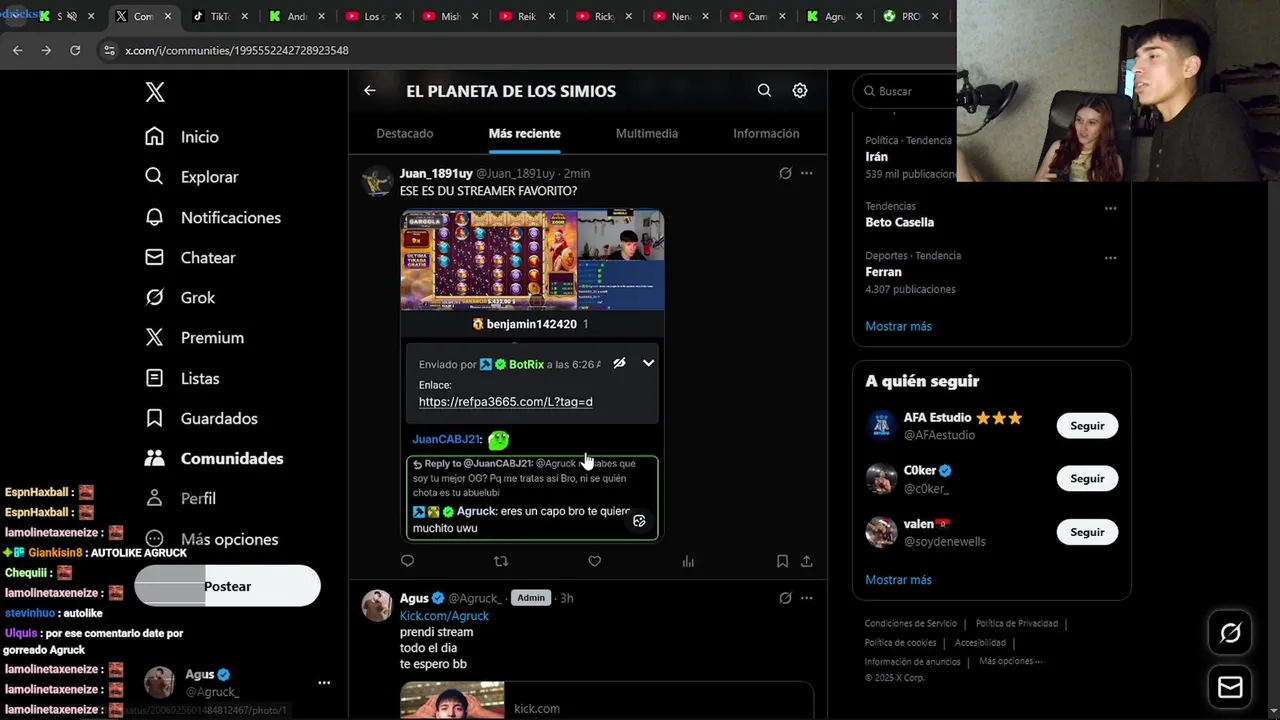The width and height of the screenshot is (1280, 720).
Task: Open Agus profile avatar in post
Action: coord(377,606)
